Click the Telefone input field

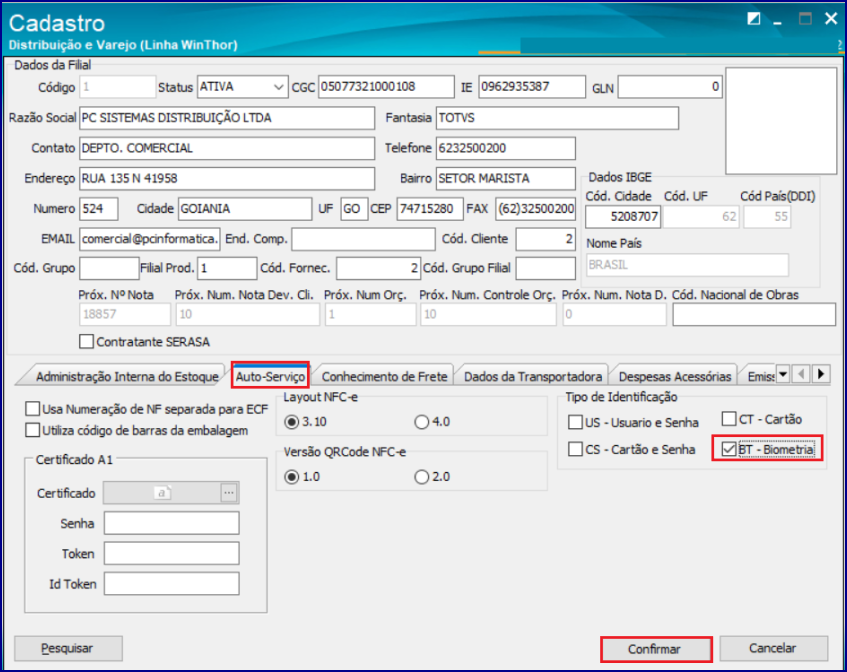tap(506, 148)
